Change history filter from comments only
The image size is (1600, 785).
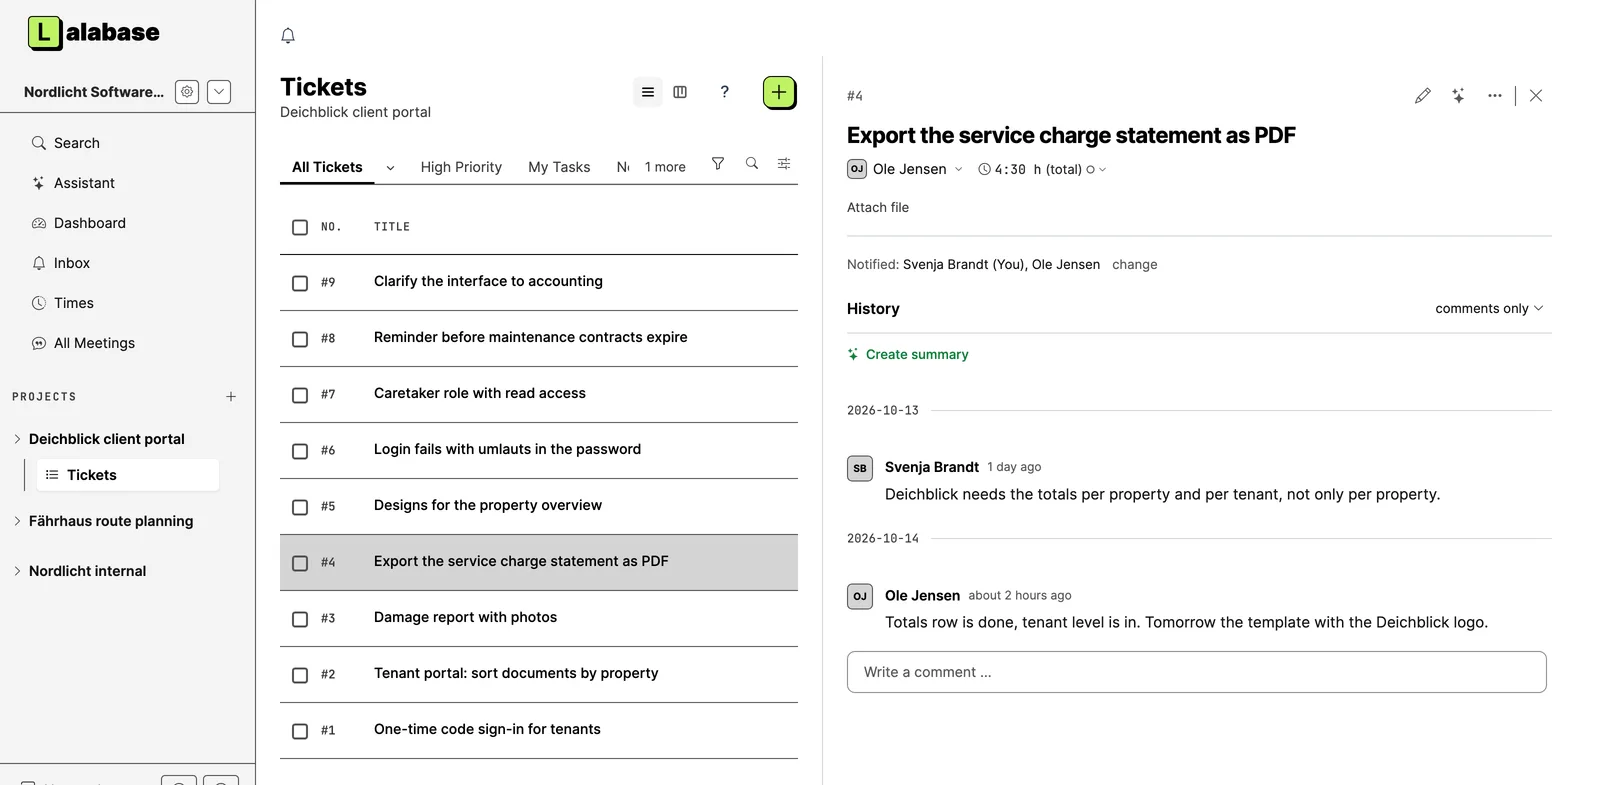1489,309
